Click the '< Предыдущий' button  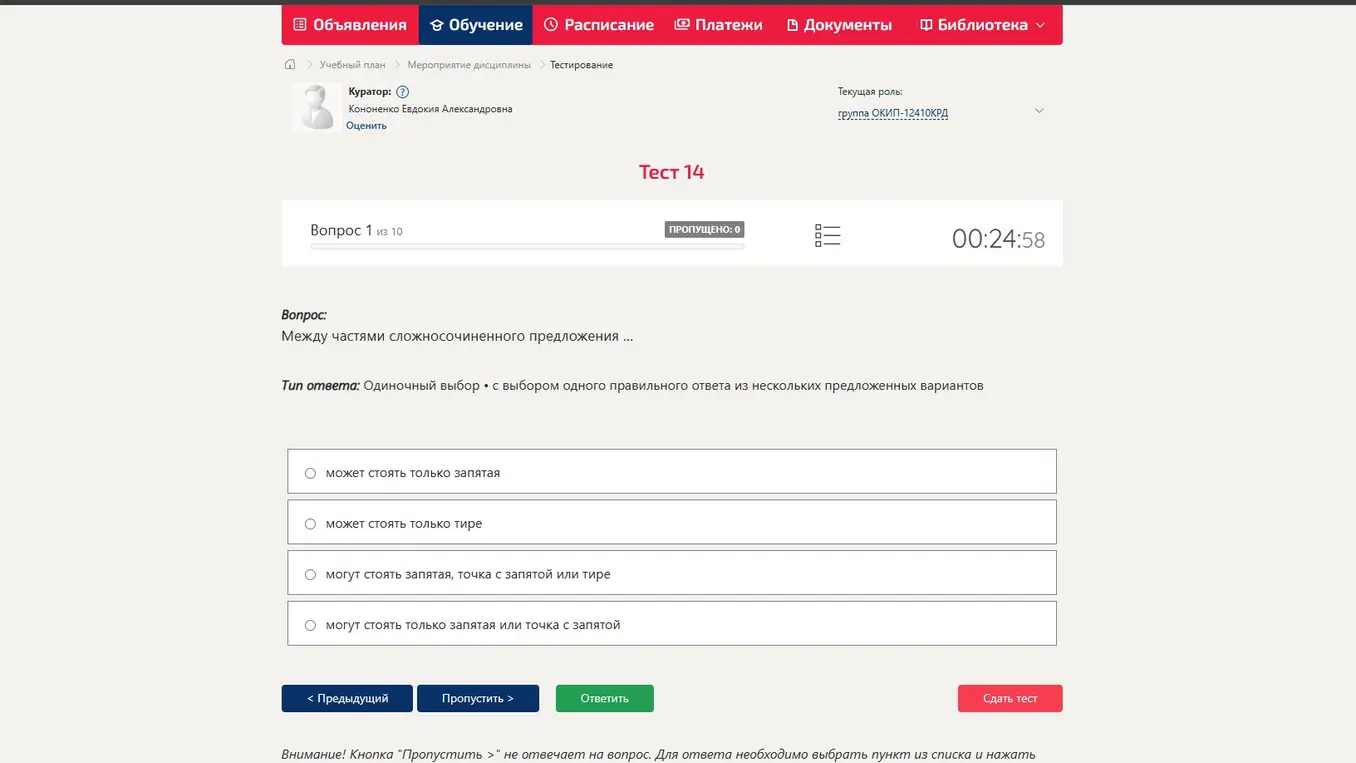[347, 698]
